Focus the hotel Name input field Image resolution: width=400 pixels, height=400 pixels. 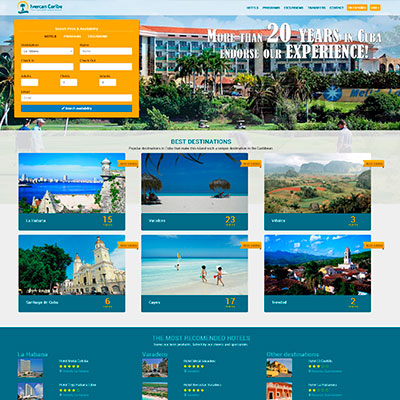tap(106, 51)
